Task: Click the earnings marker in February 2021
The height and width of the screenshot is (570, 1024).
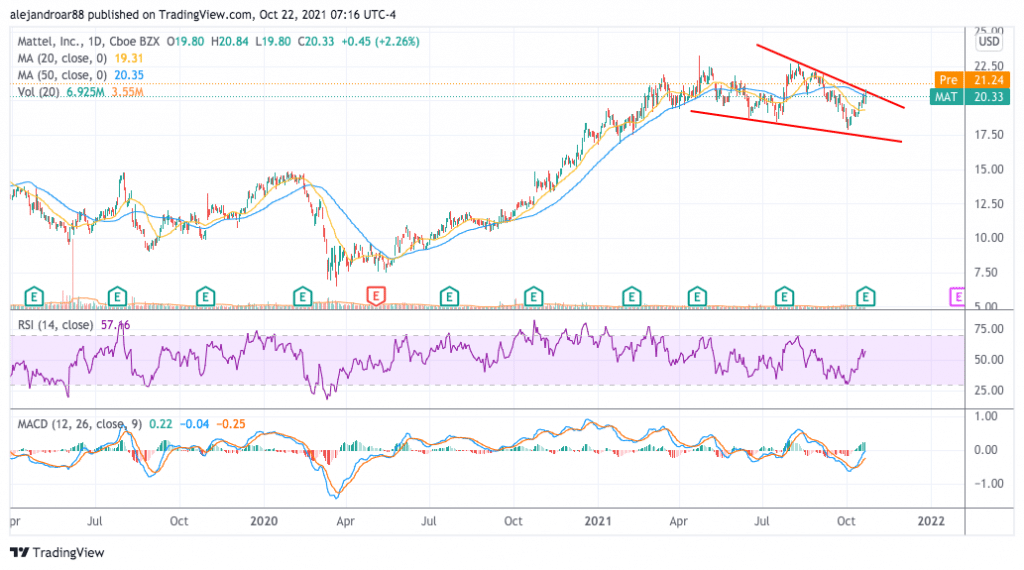Action: pos(632,296)
